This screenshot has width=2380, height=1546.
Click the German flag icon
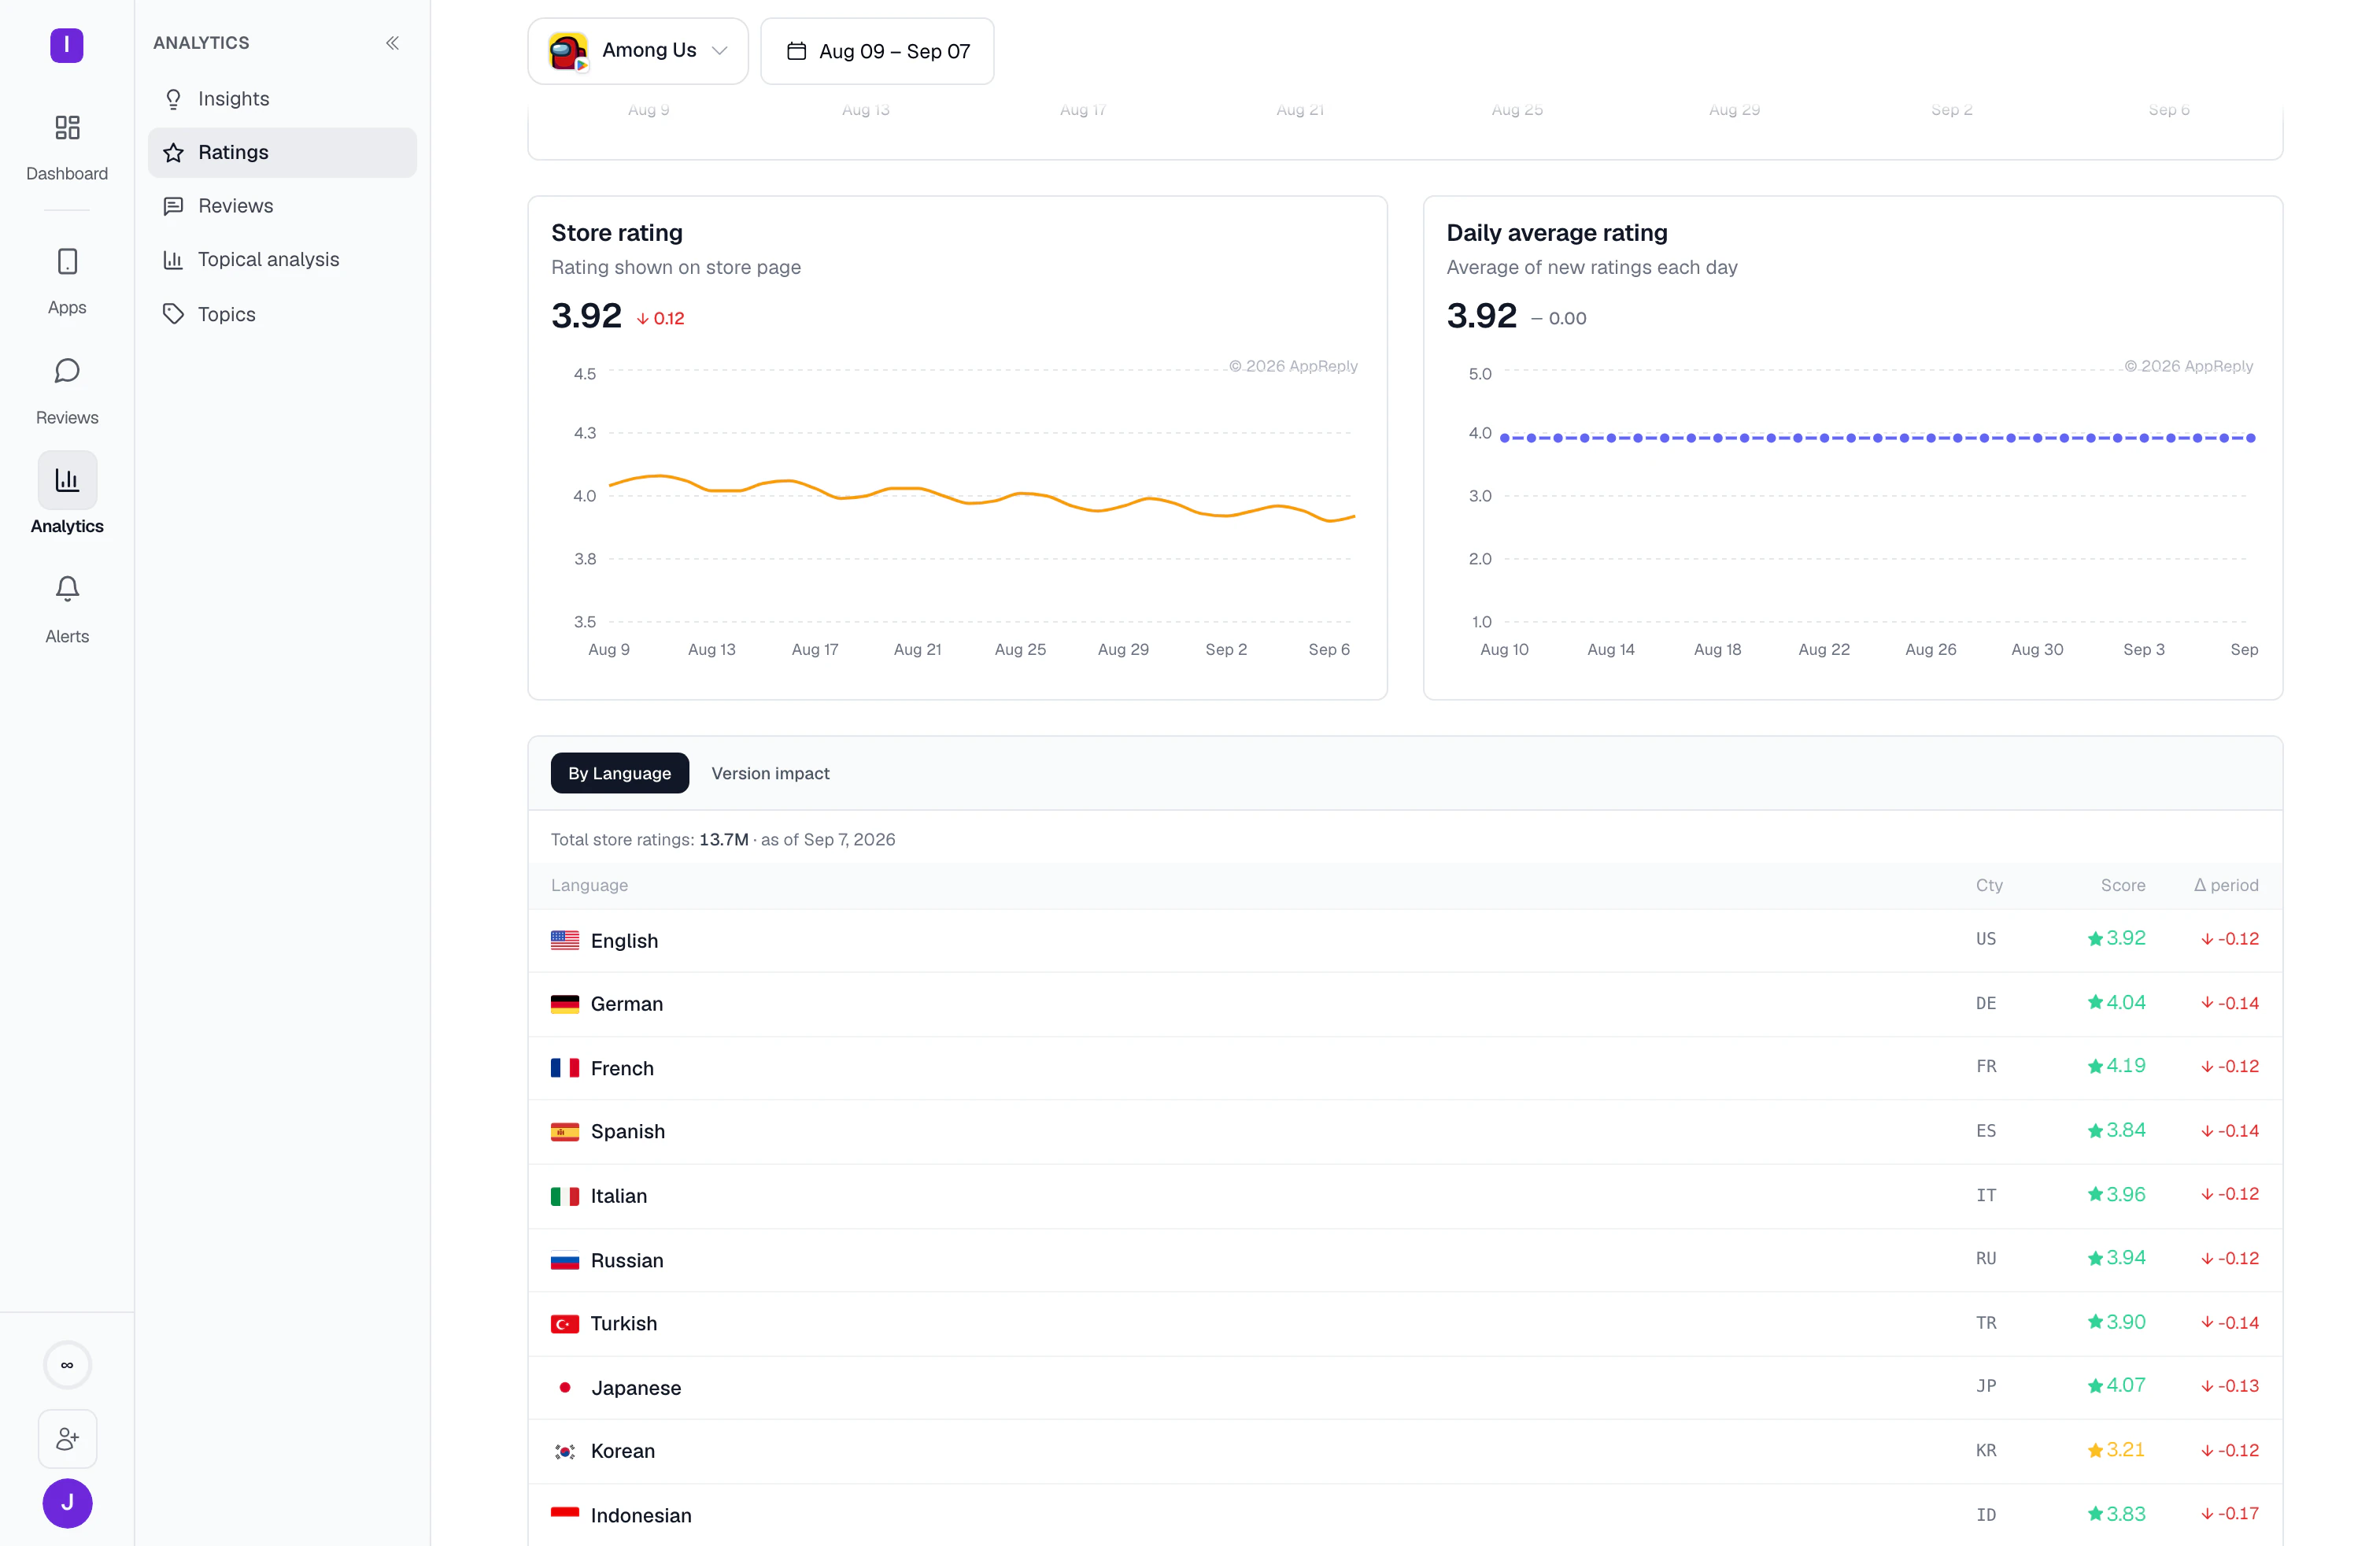[x=565, y=1004]
